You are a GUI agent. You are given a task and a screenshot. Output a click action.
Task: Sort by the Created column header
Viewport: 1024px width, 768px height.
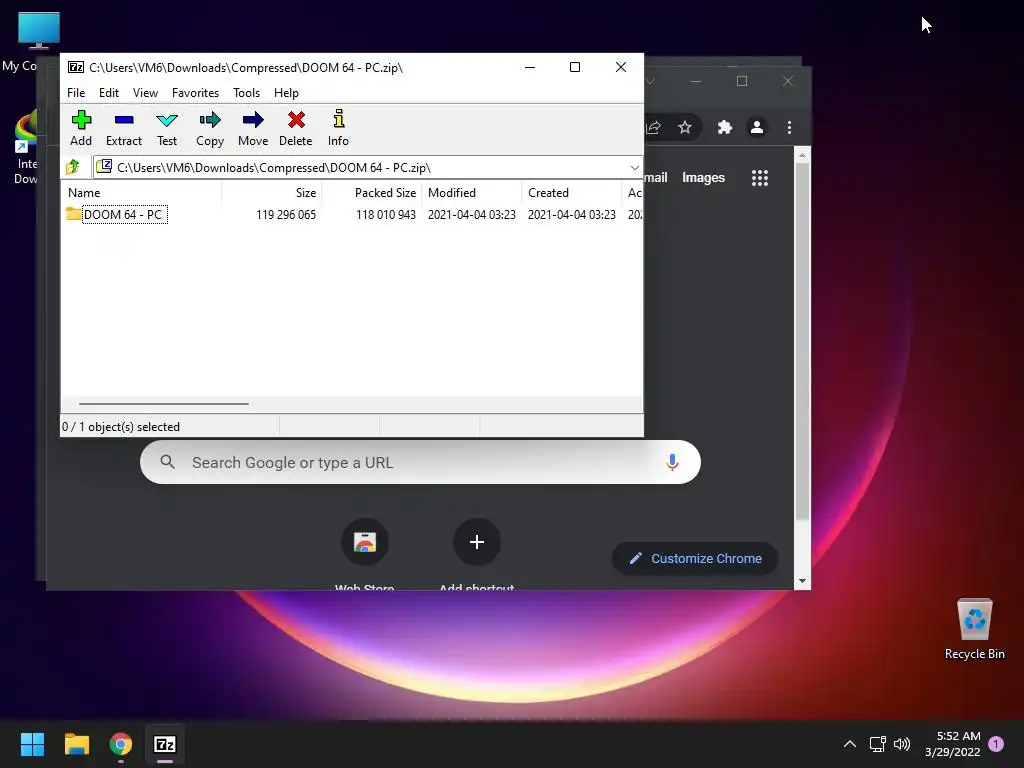(x=548, y=193)
